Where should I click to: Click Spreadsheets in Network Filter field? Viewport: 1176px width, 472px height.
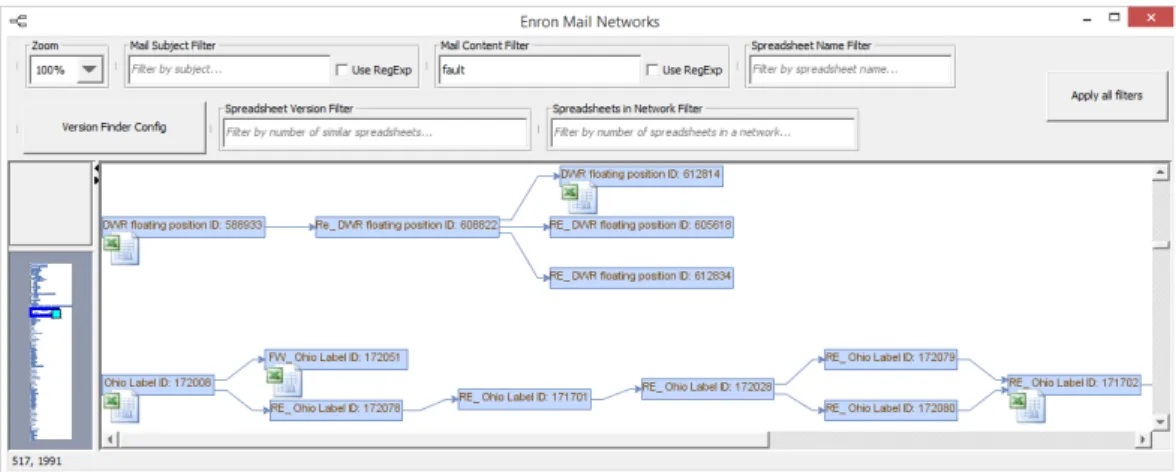pyautogui.click(x=704, y=133)
